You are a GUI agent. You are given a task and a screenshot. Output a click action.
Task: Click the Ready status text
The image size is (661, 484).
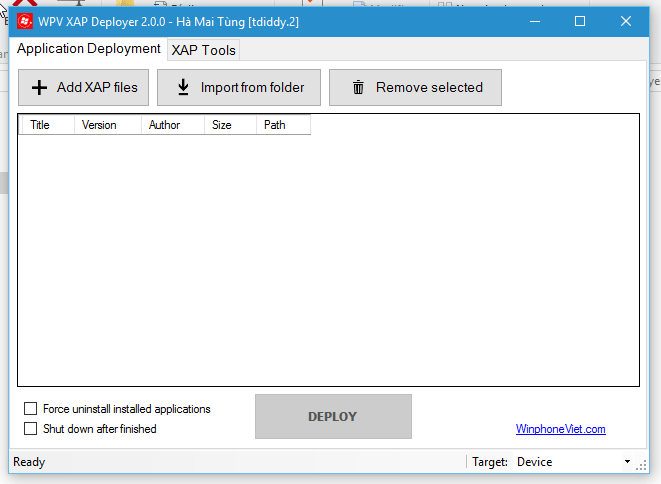[x=29, y=462]
